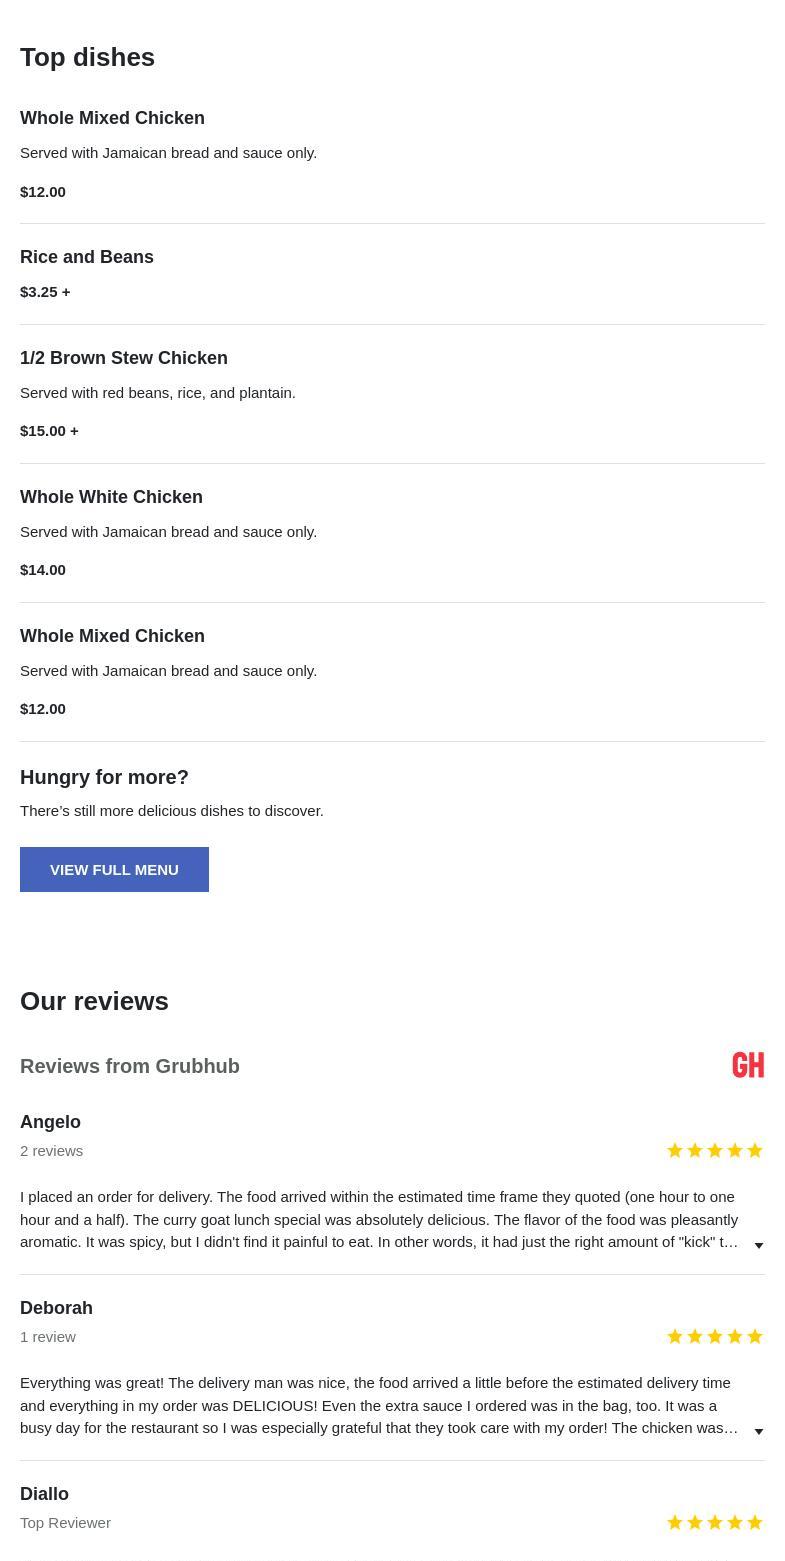The width and height of the screenshot is (785, 1561).
Task: Choose the Whole White Chicken dish
Action: tap(111, 497)
